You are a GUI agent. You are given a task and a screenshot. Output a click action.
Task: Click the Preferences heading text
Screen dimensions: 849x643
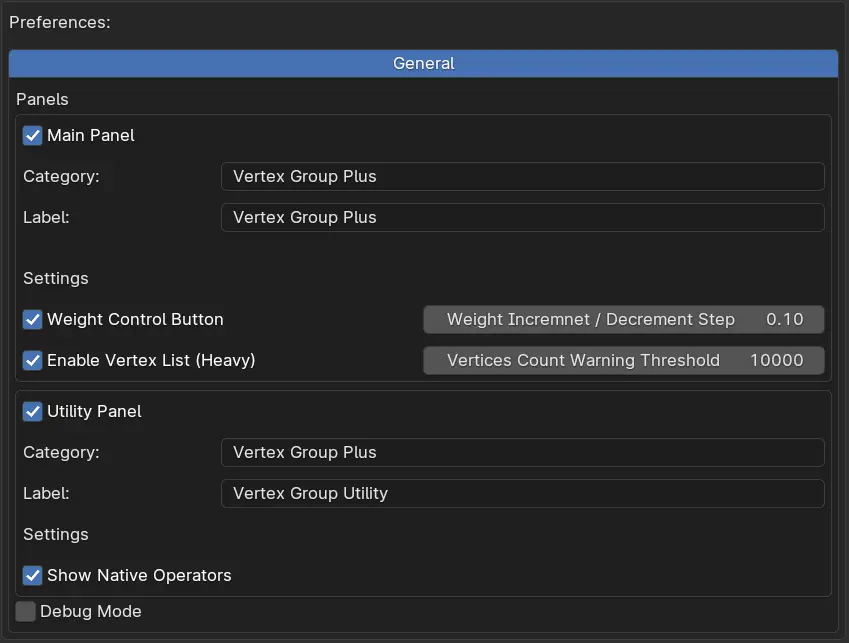click(60, 21)
